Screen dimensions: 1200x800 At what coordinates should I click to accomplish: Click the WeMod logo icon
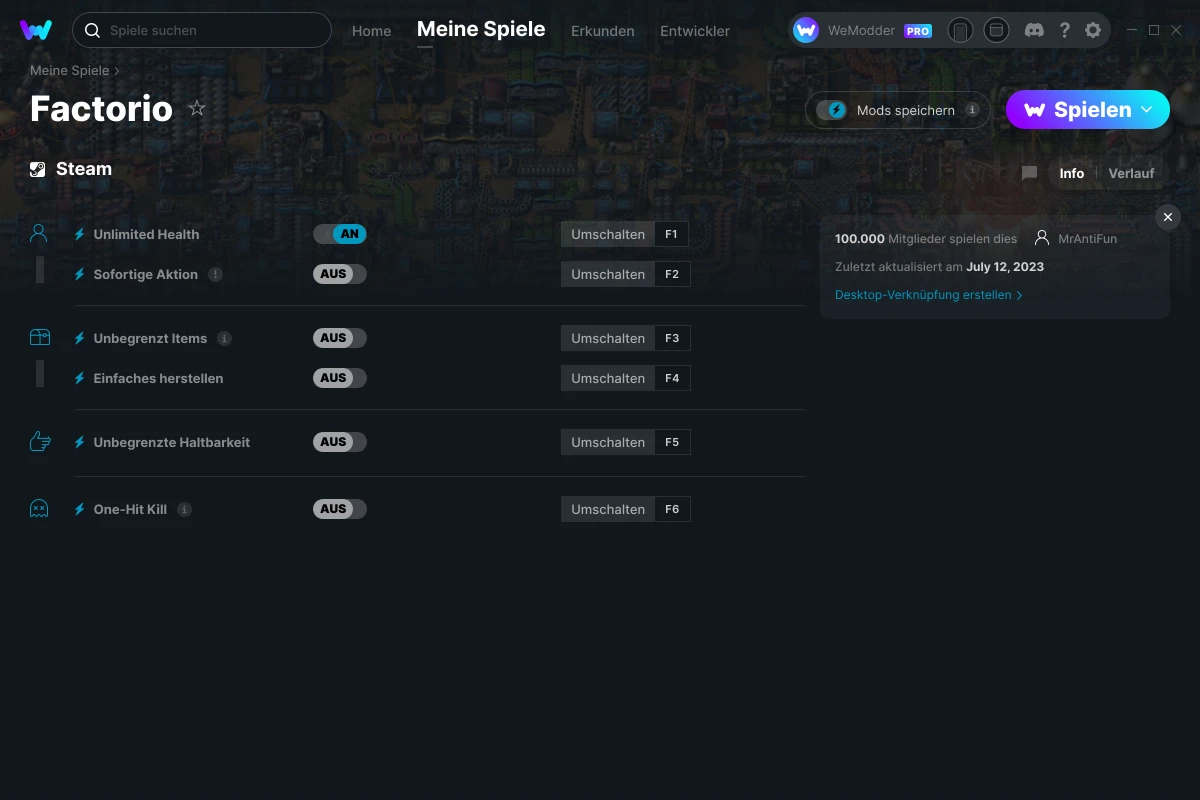[36, 30]
